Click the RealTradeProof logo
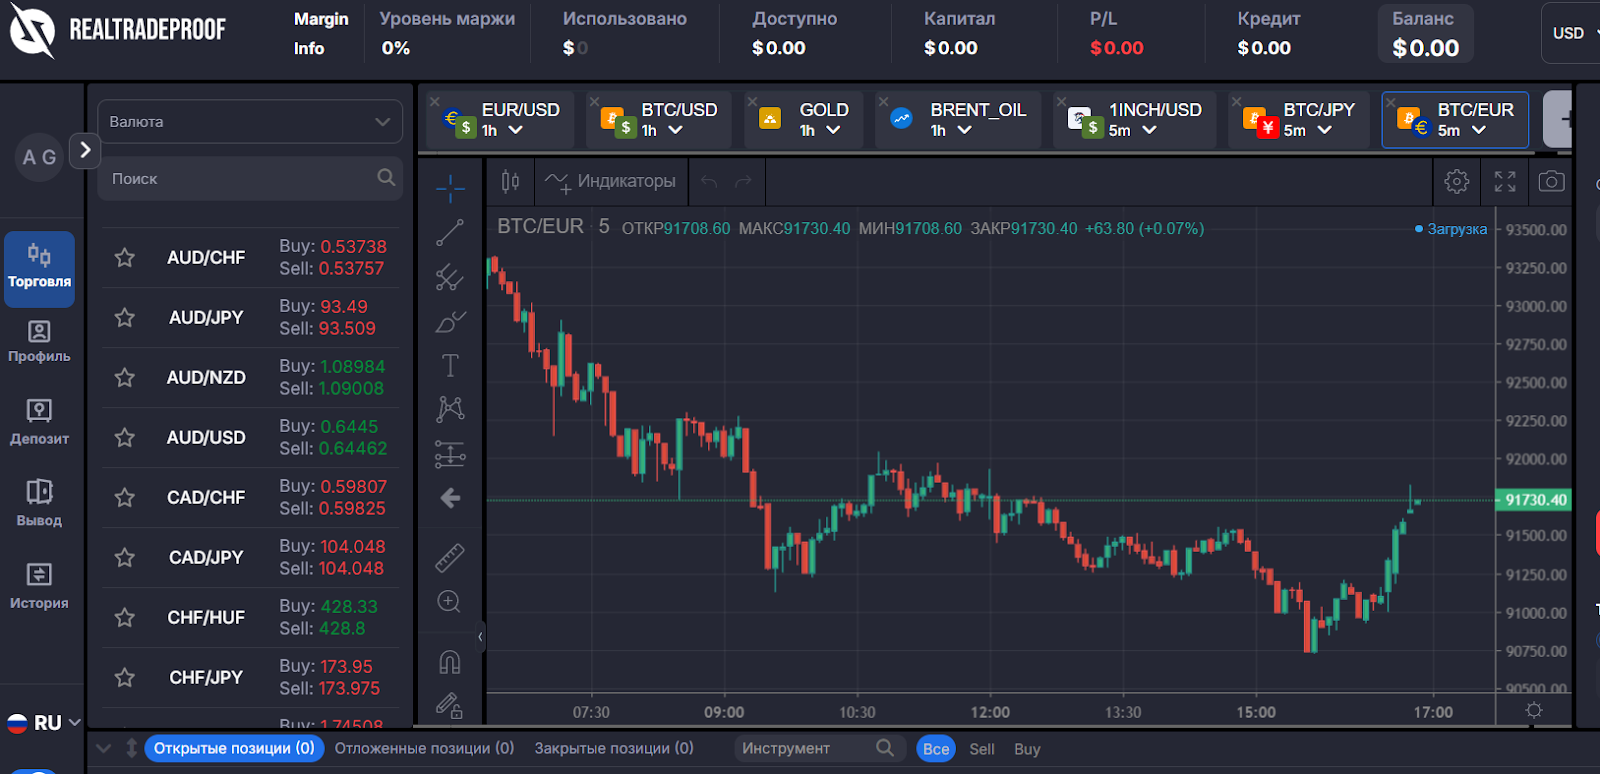 [118, 30]
